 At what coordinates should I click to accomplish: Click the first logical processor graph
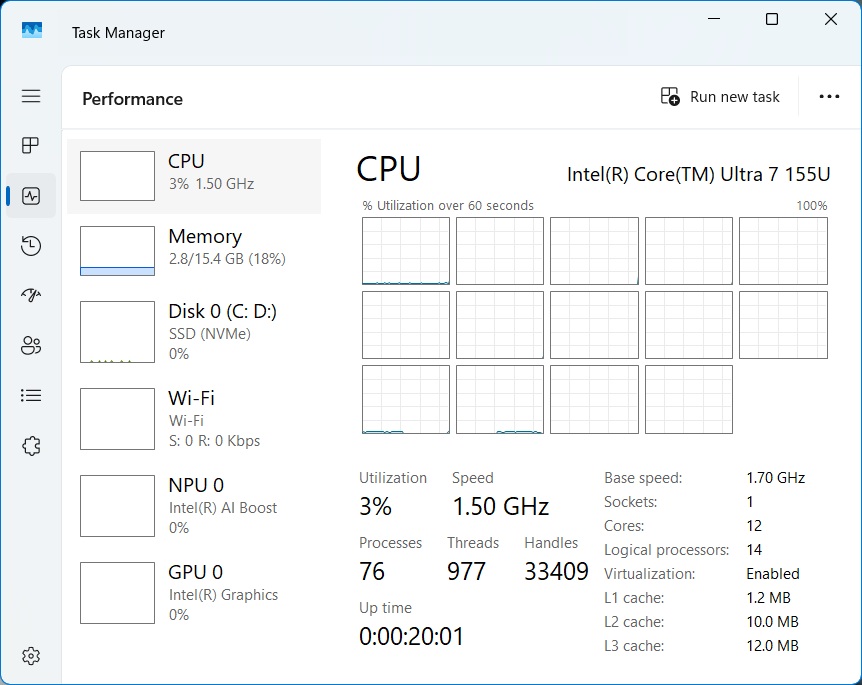pyautogui.click(x=405, y=251)
